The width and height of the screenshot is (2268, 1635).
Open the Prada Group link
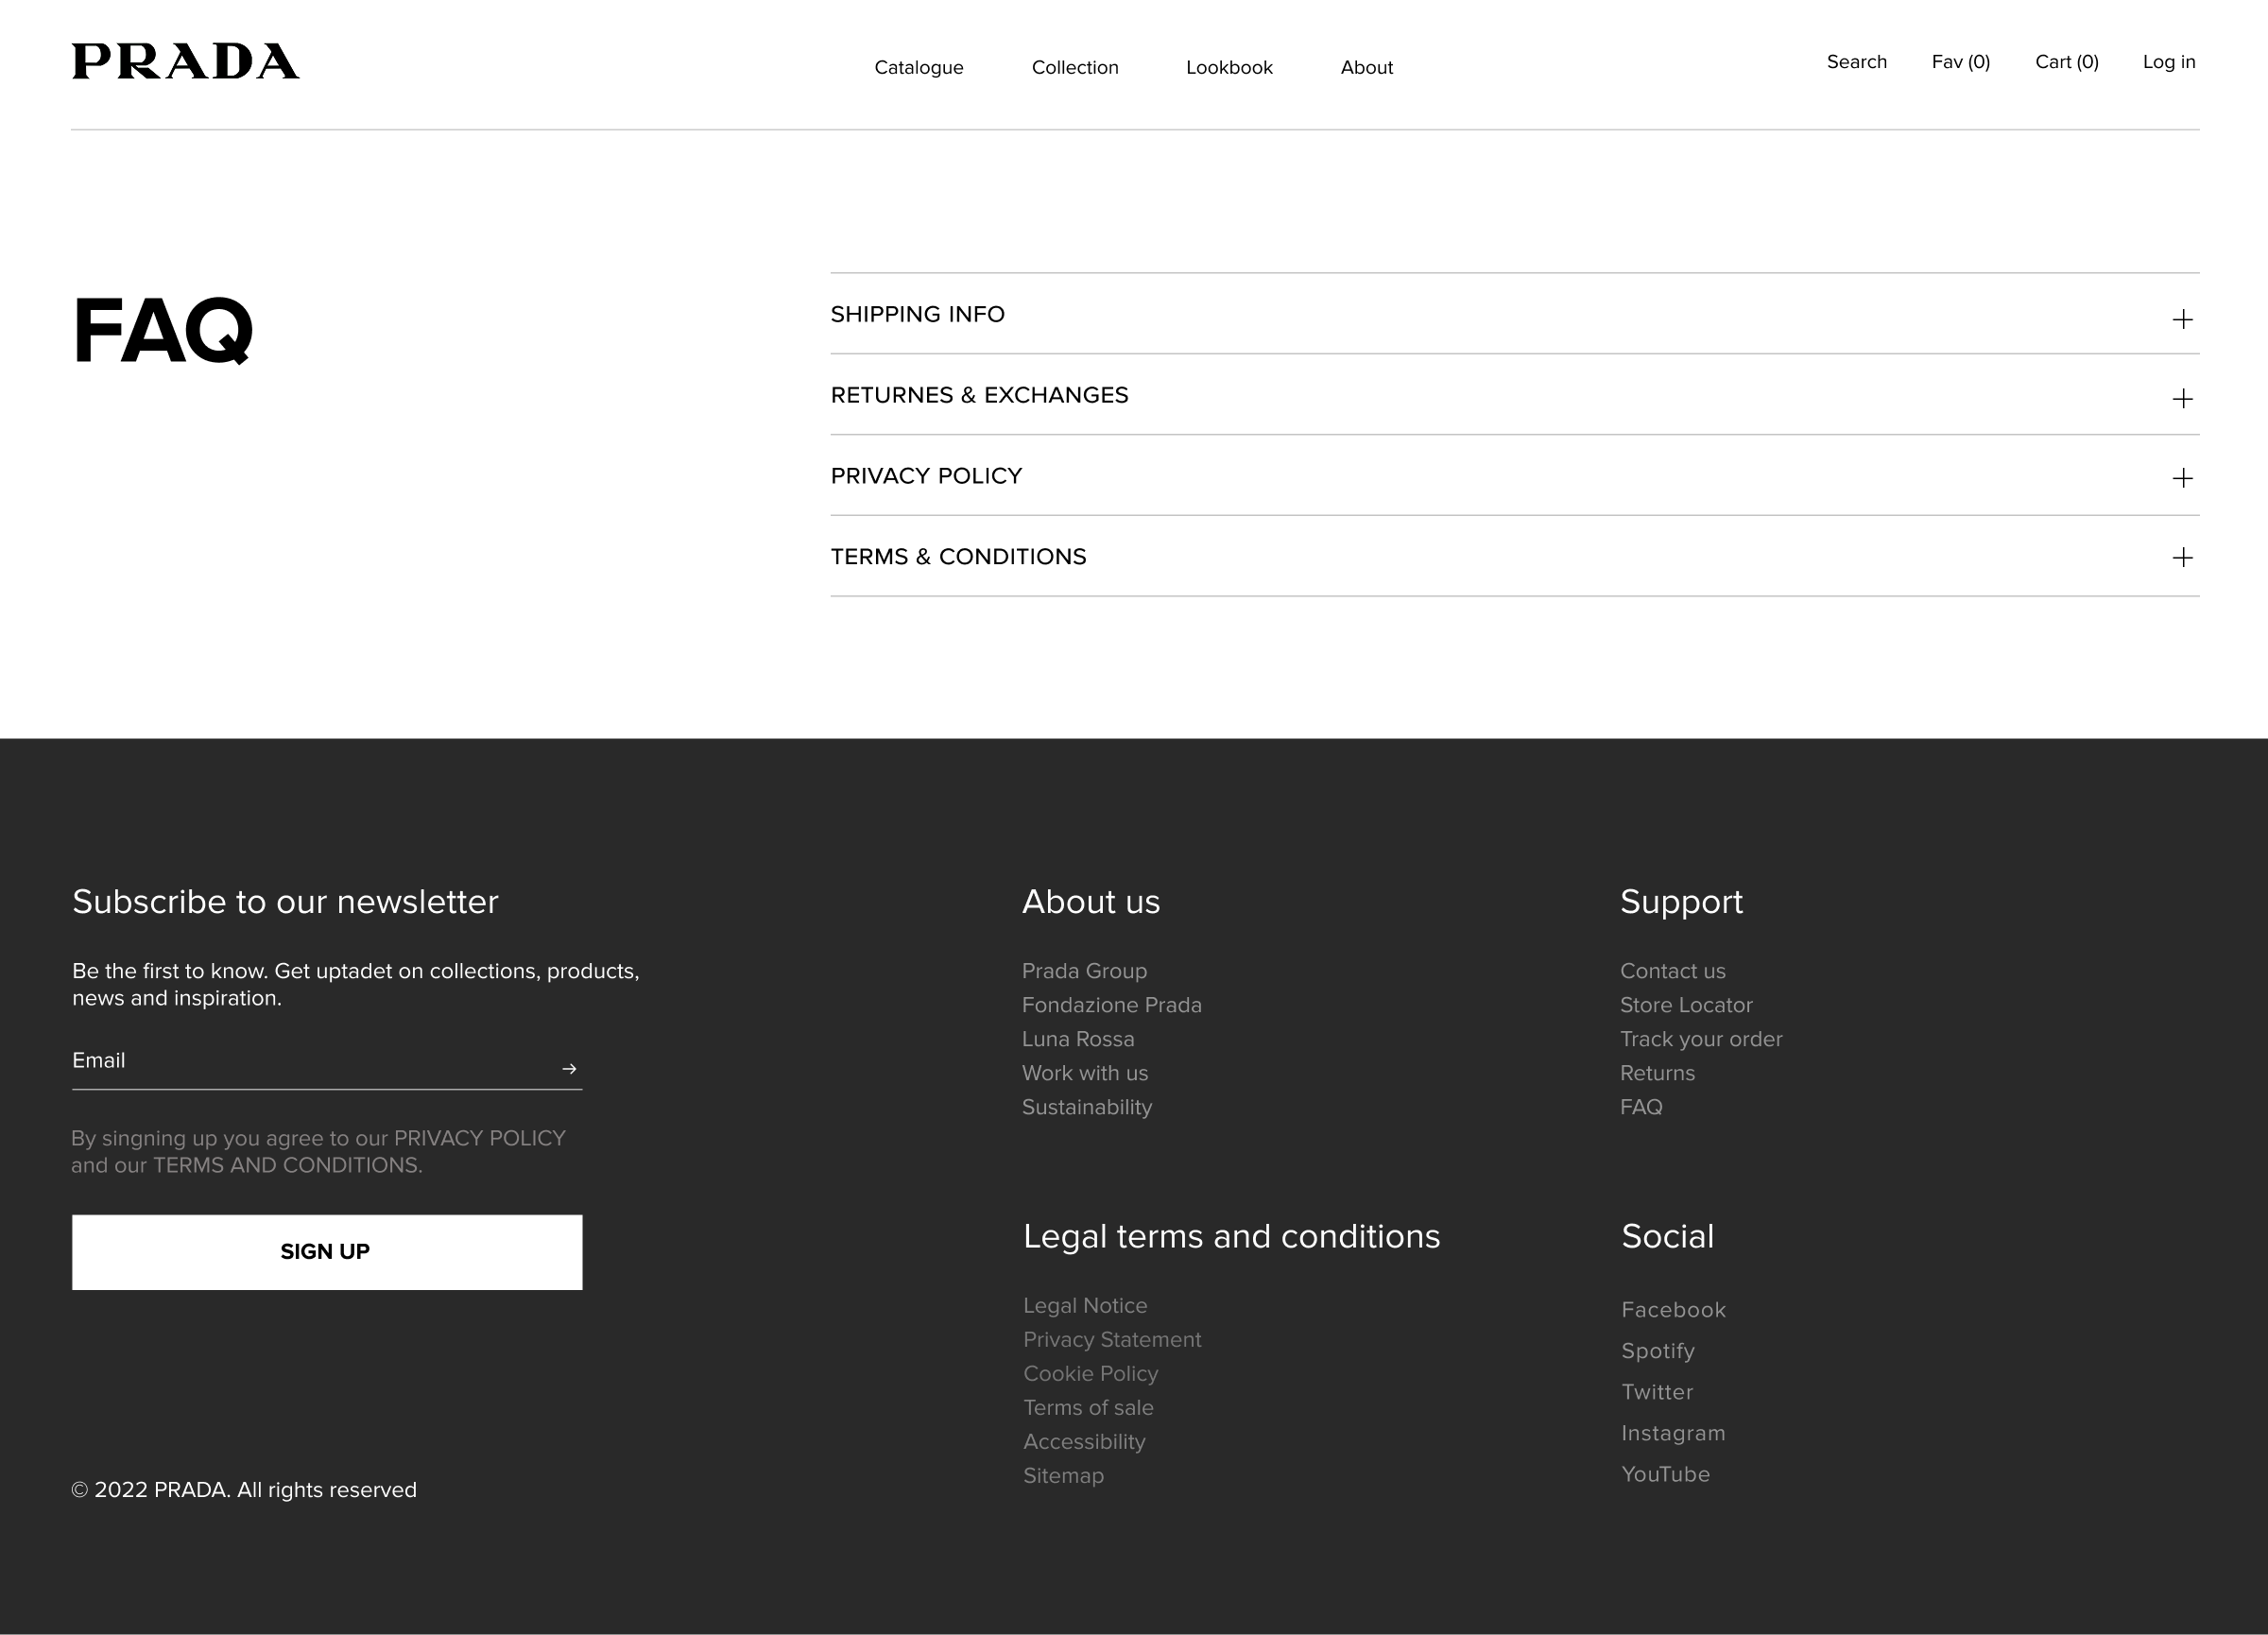pyautogui.click(x=1084, y=971)
